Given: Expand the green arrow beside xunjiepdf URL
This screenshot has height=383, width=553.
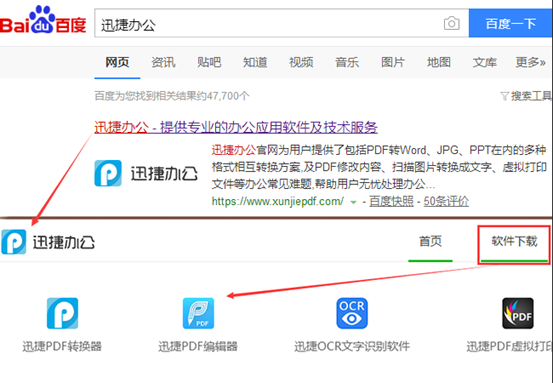Looking at the screenshot, I should coord(353,202).
